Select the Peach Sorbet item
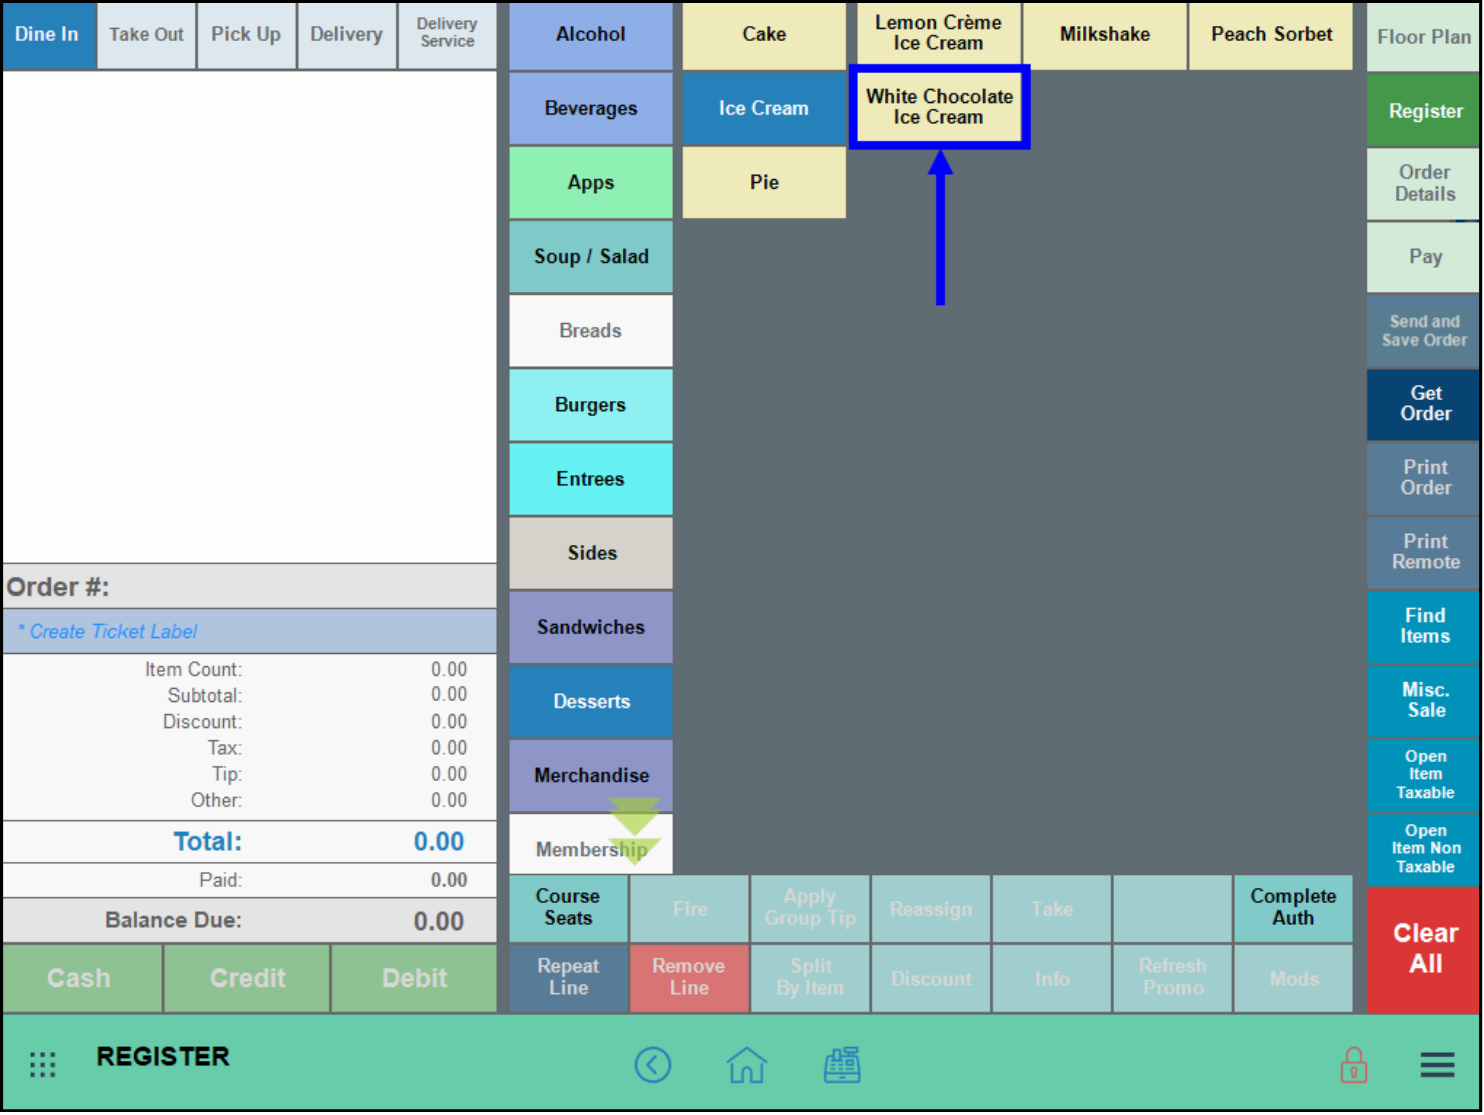The width and height of the screenshot is (1484, 1115). click(1271, 35)
